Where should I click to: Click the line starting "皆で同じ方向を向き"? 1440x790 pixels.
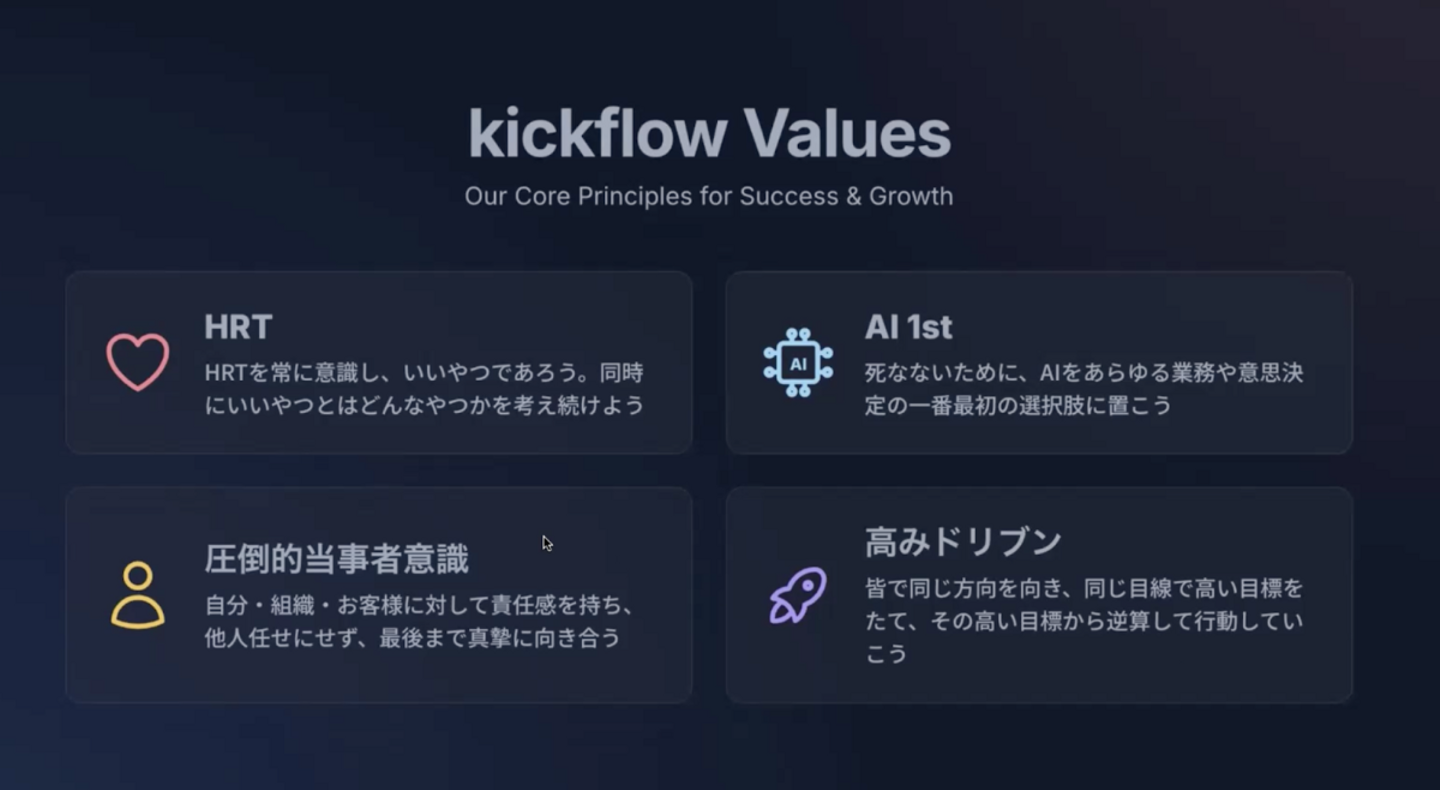[1084, 588]
